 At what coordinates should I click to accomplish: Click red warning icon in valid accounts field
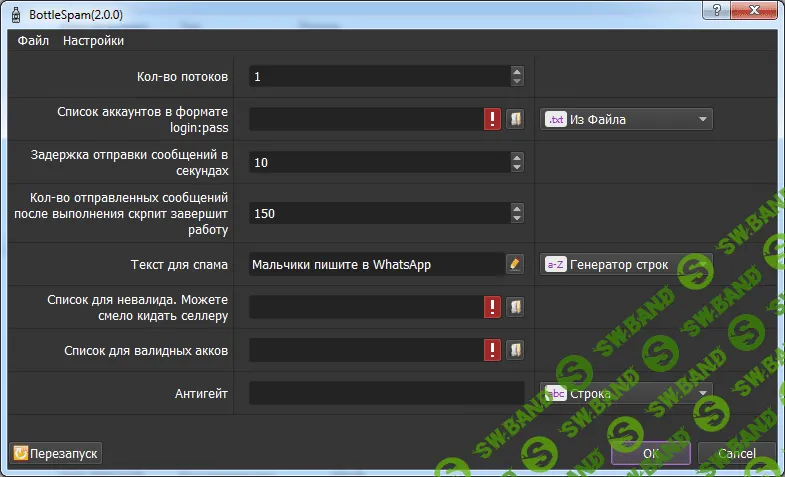(492, 350)
